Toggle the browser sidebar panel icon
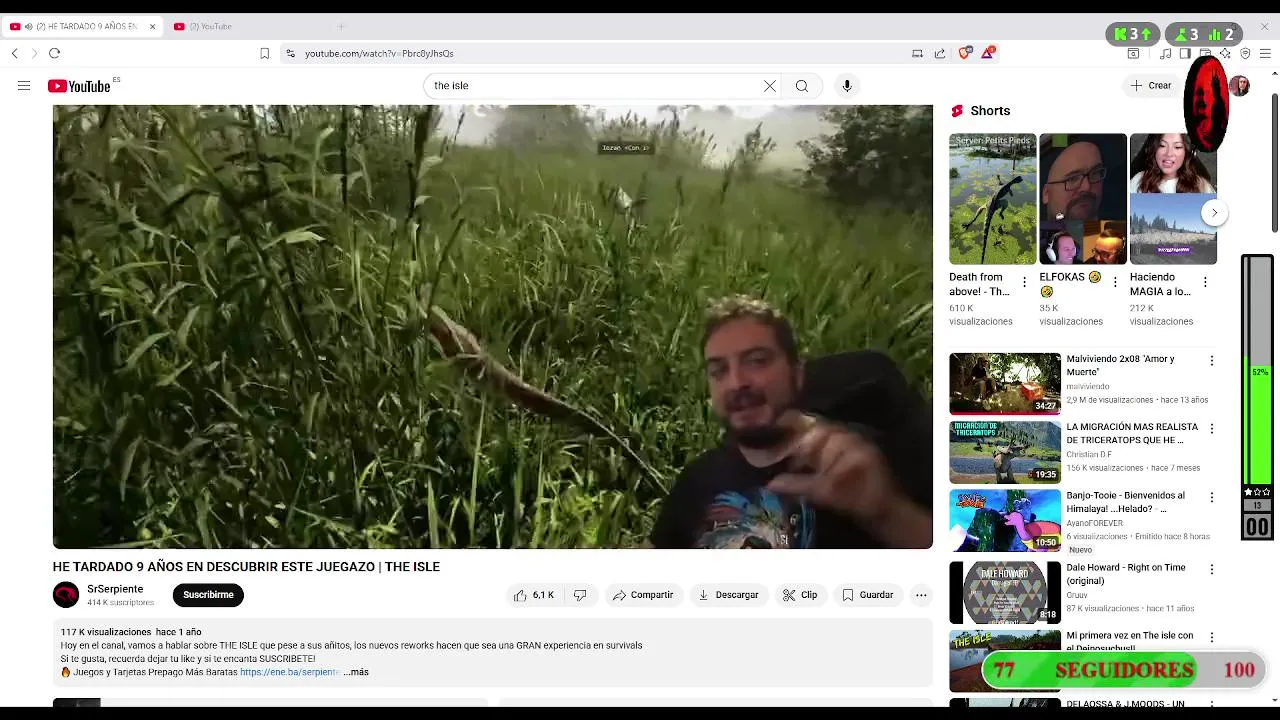Viewport: 1280px width, 720px height. click(x=1185, y=54)
